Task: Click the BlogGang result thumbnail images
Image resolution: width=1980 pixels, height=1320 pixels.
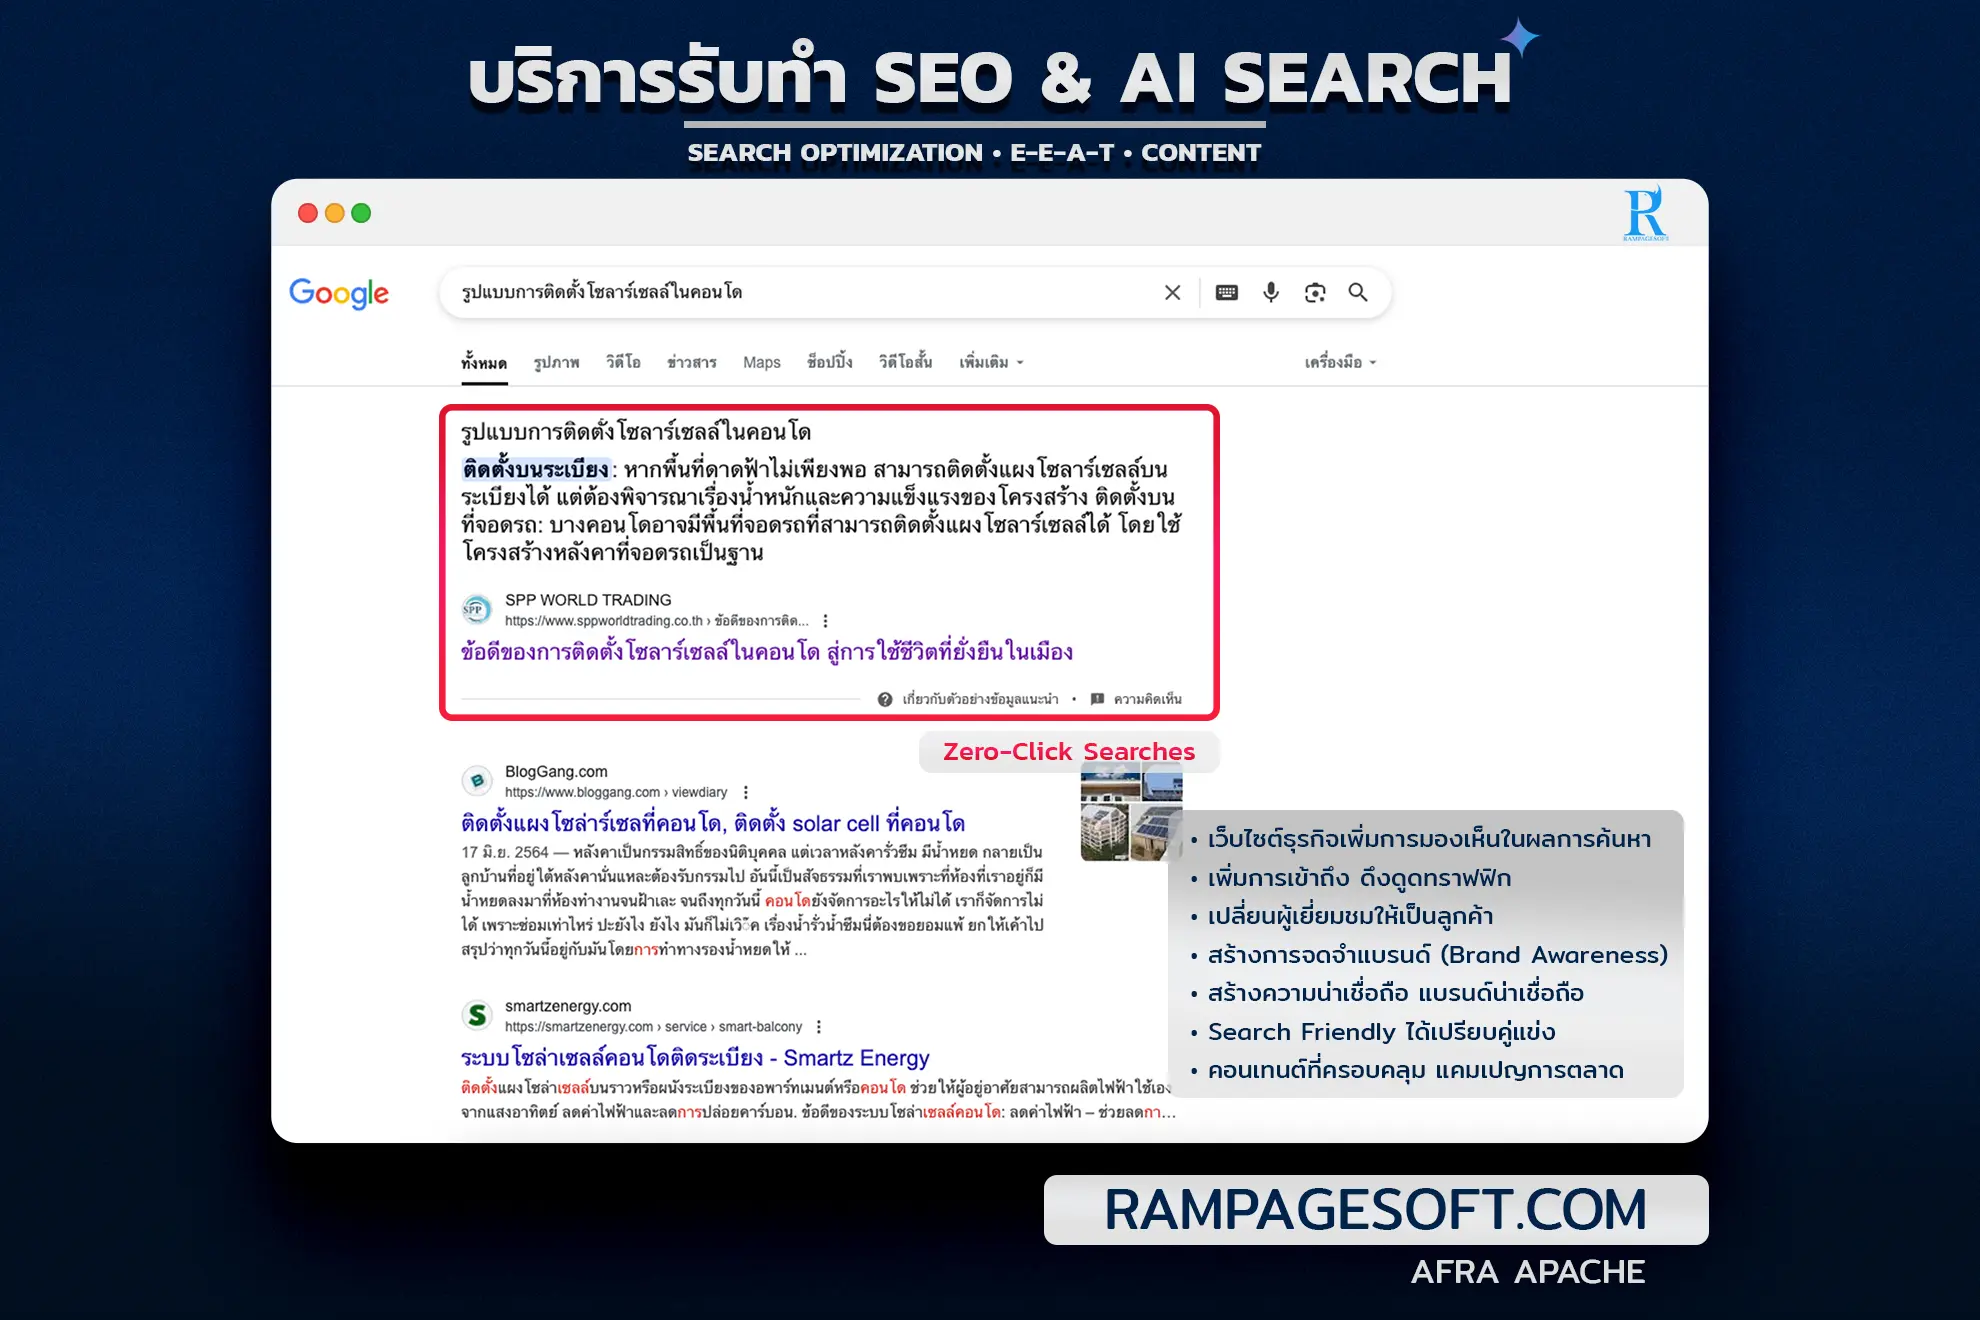Action: pyautogui.click(x=1131, y=812)
